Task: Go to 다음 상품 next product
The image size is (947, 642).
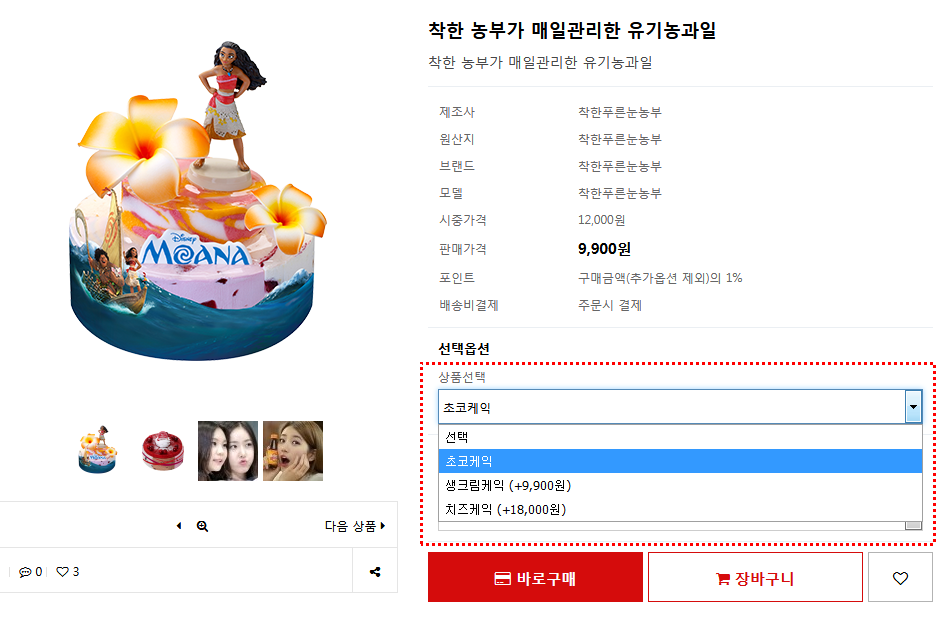Action: click(355, 526)
